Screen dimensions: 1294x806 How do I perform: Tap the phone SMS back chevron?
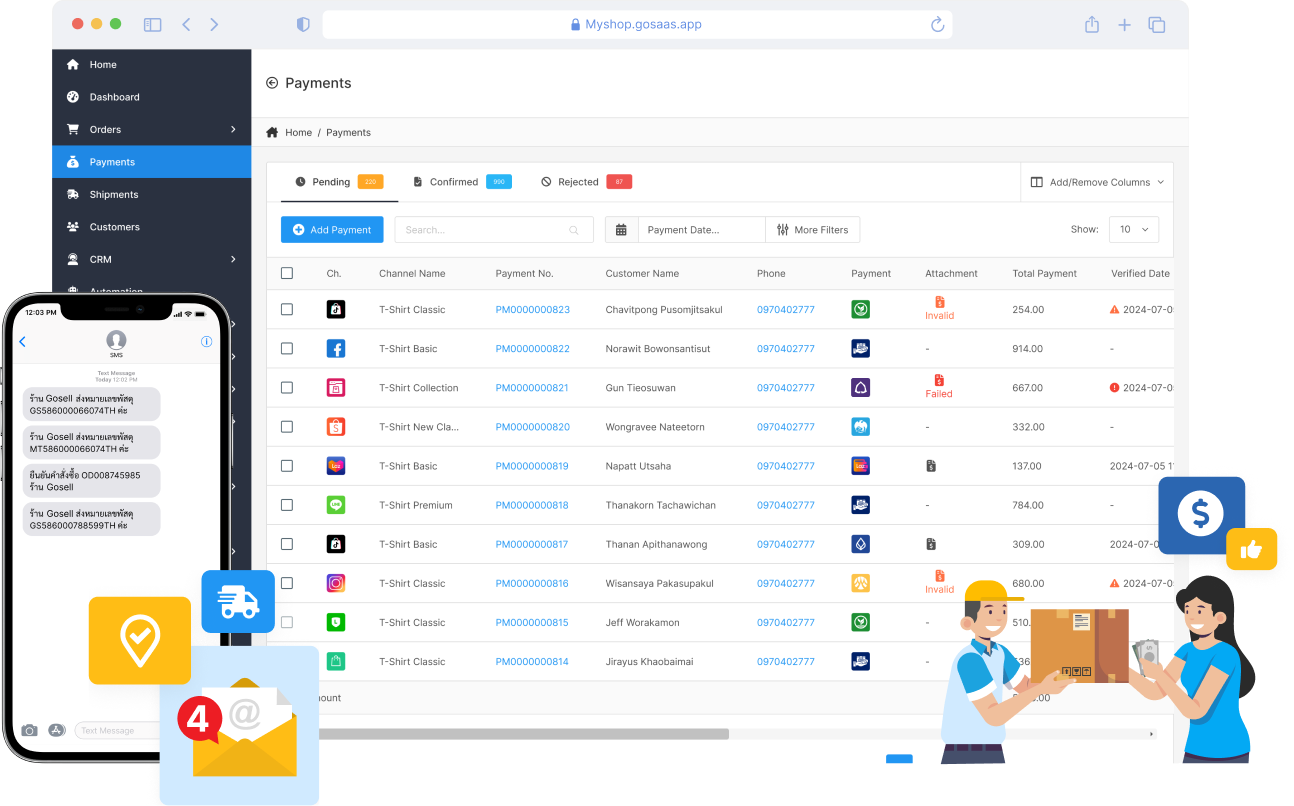click(x=23, y=342)
